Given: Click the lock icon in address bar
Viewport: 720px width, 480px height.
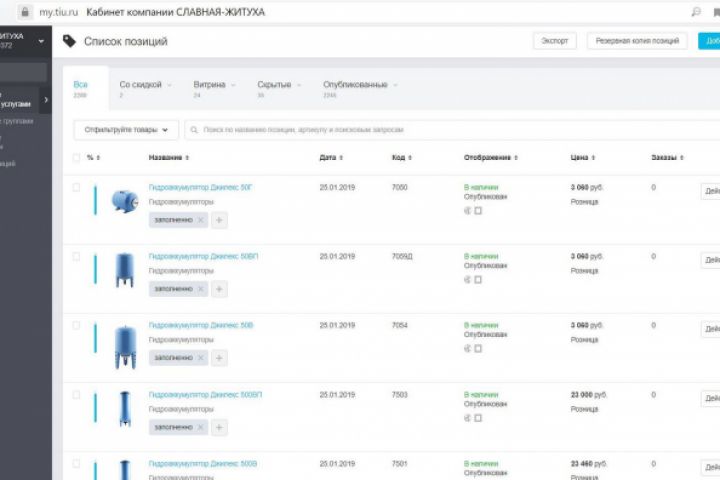Looking at the screenshot, I should click(x=25, y=12).
